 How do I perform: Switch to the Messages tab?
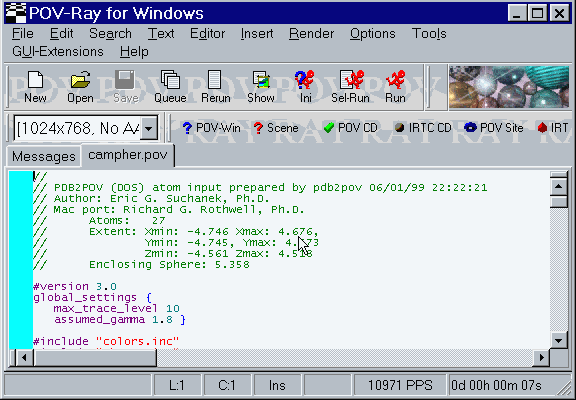click(x=44, y=157)
